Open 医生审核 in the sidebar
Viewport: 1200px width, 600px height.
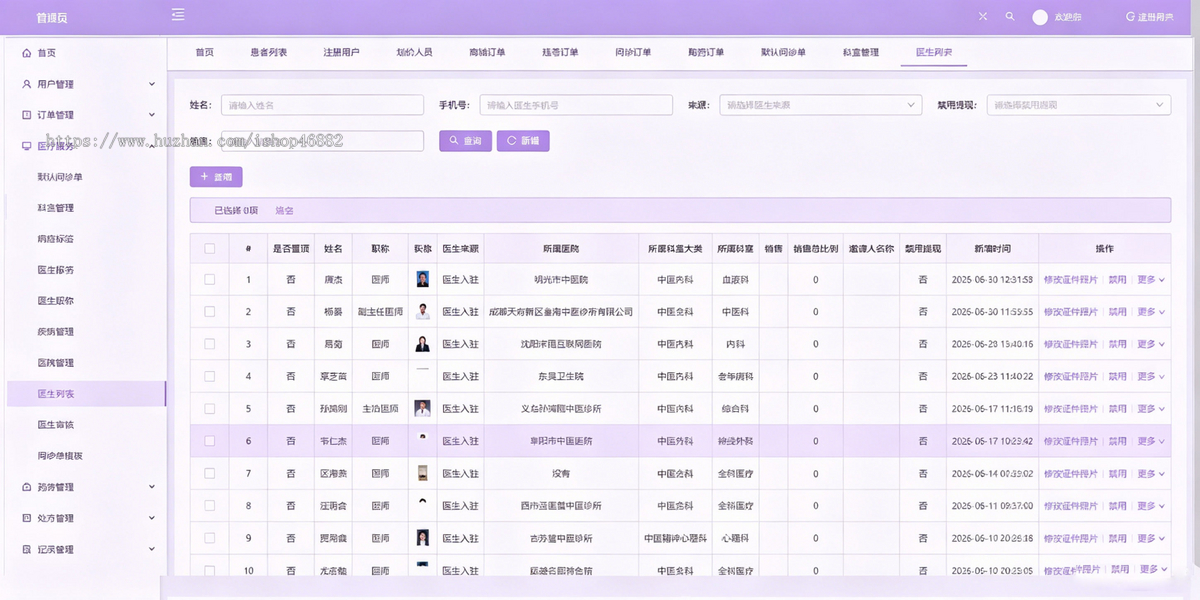pyautogui.click(x=55, y=425)
